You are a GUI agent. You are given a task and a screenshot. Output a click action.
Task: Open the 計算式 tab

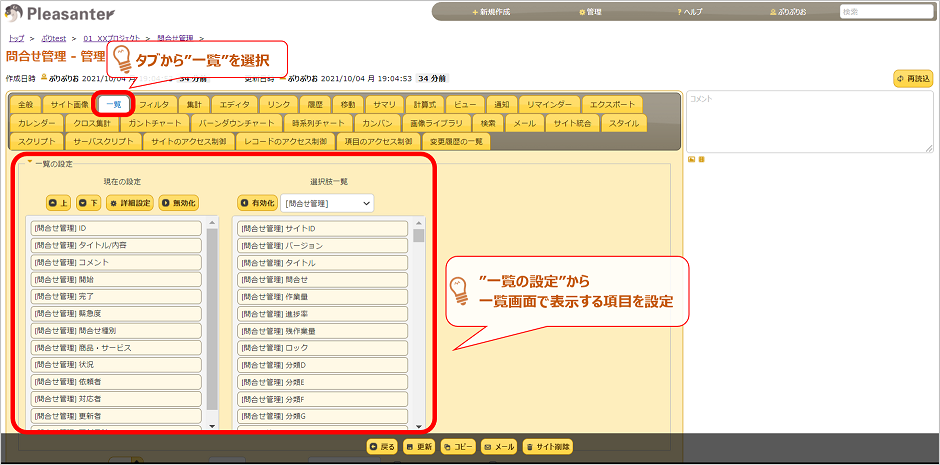[425, 104]
